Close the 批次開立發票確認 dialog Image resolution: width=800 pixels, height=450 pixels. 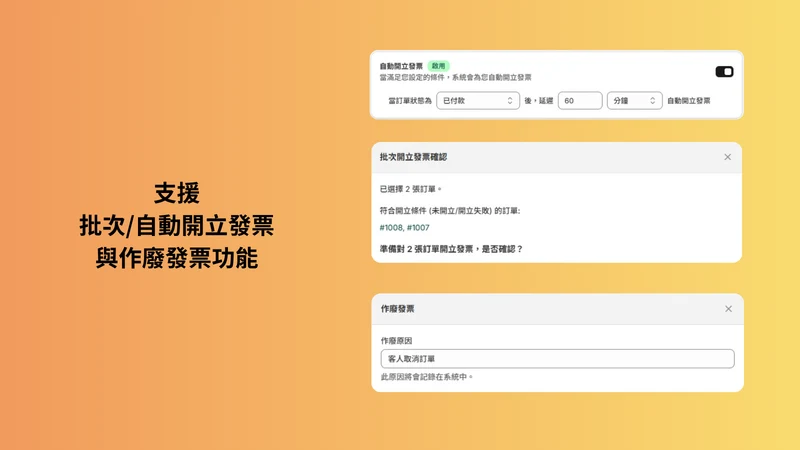[x=728, y=157]
